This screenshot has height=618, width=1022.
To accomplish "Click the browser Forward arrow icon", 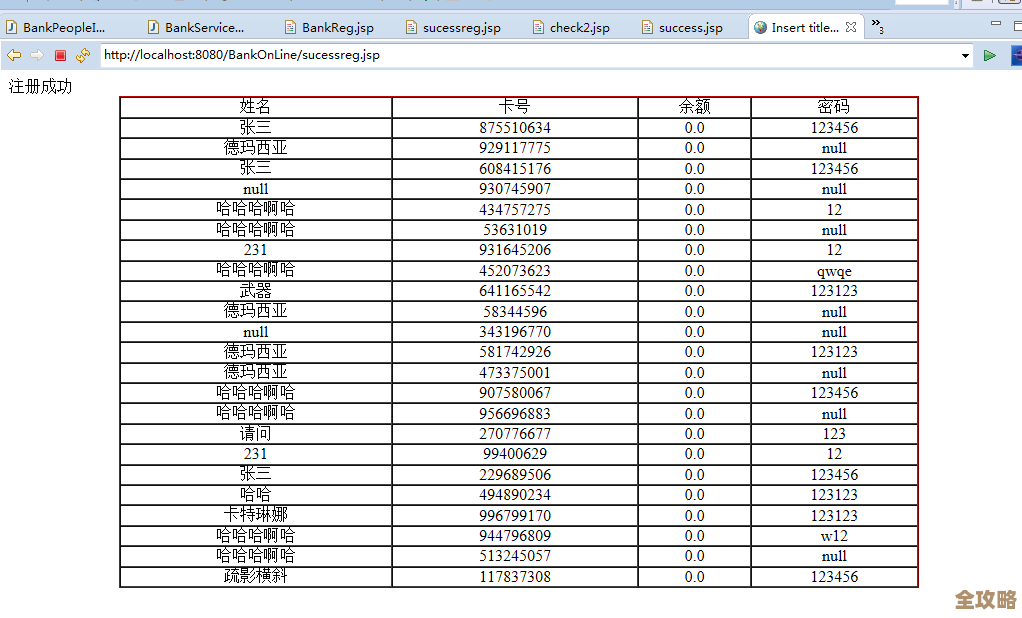I will point(37,56).
